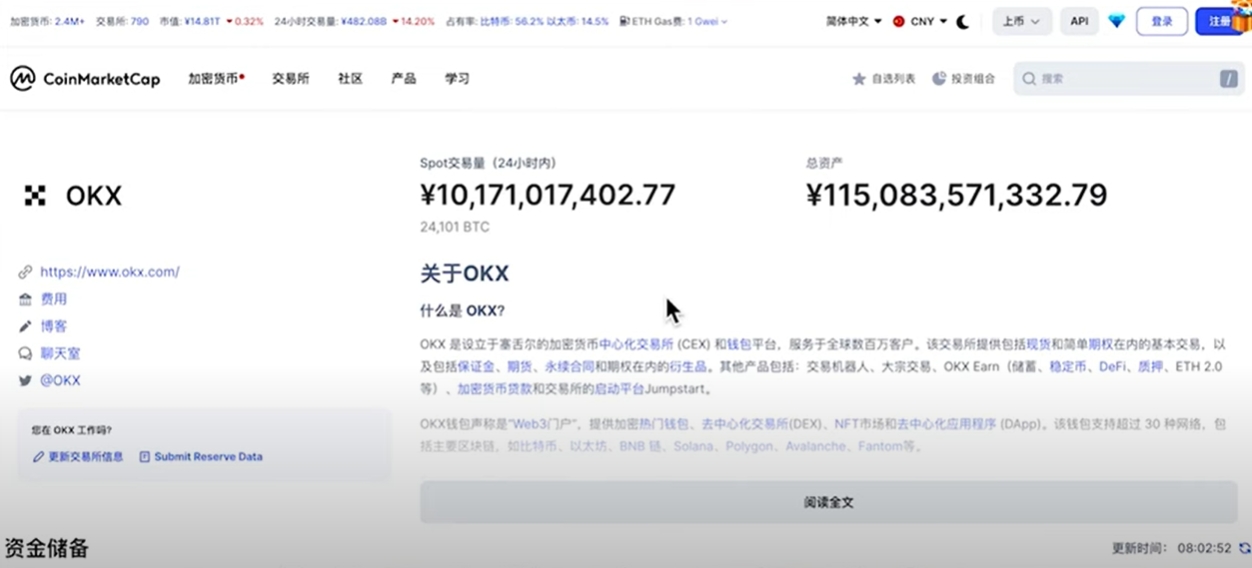Click the 启动平台 link
1252x568 pixels.
619,389
